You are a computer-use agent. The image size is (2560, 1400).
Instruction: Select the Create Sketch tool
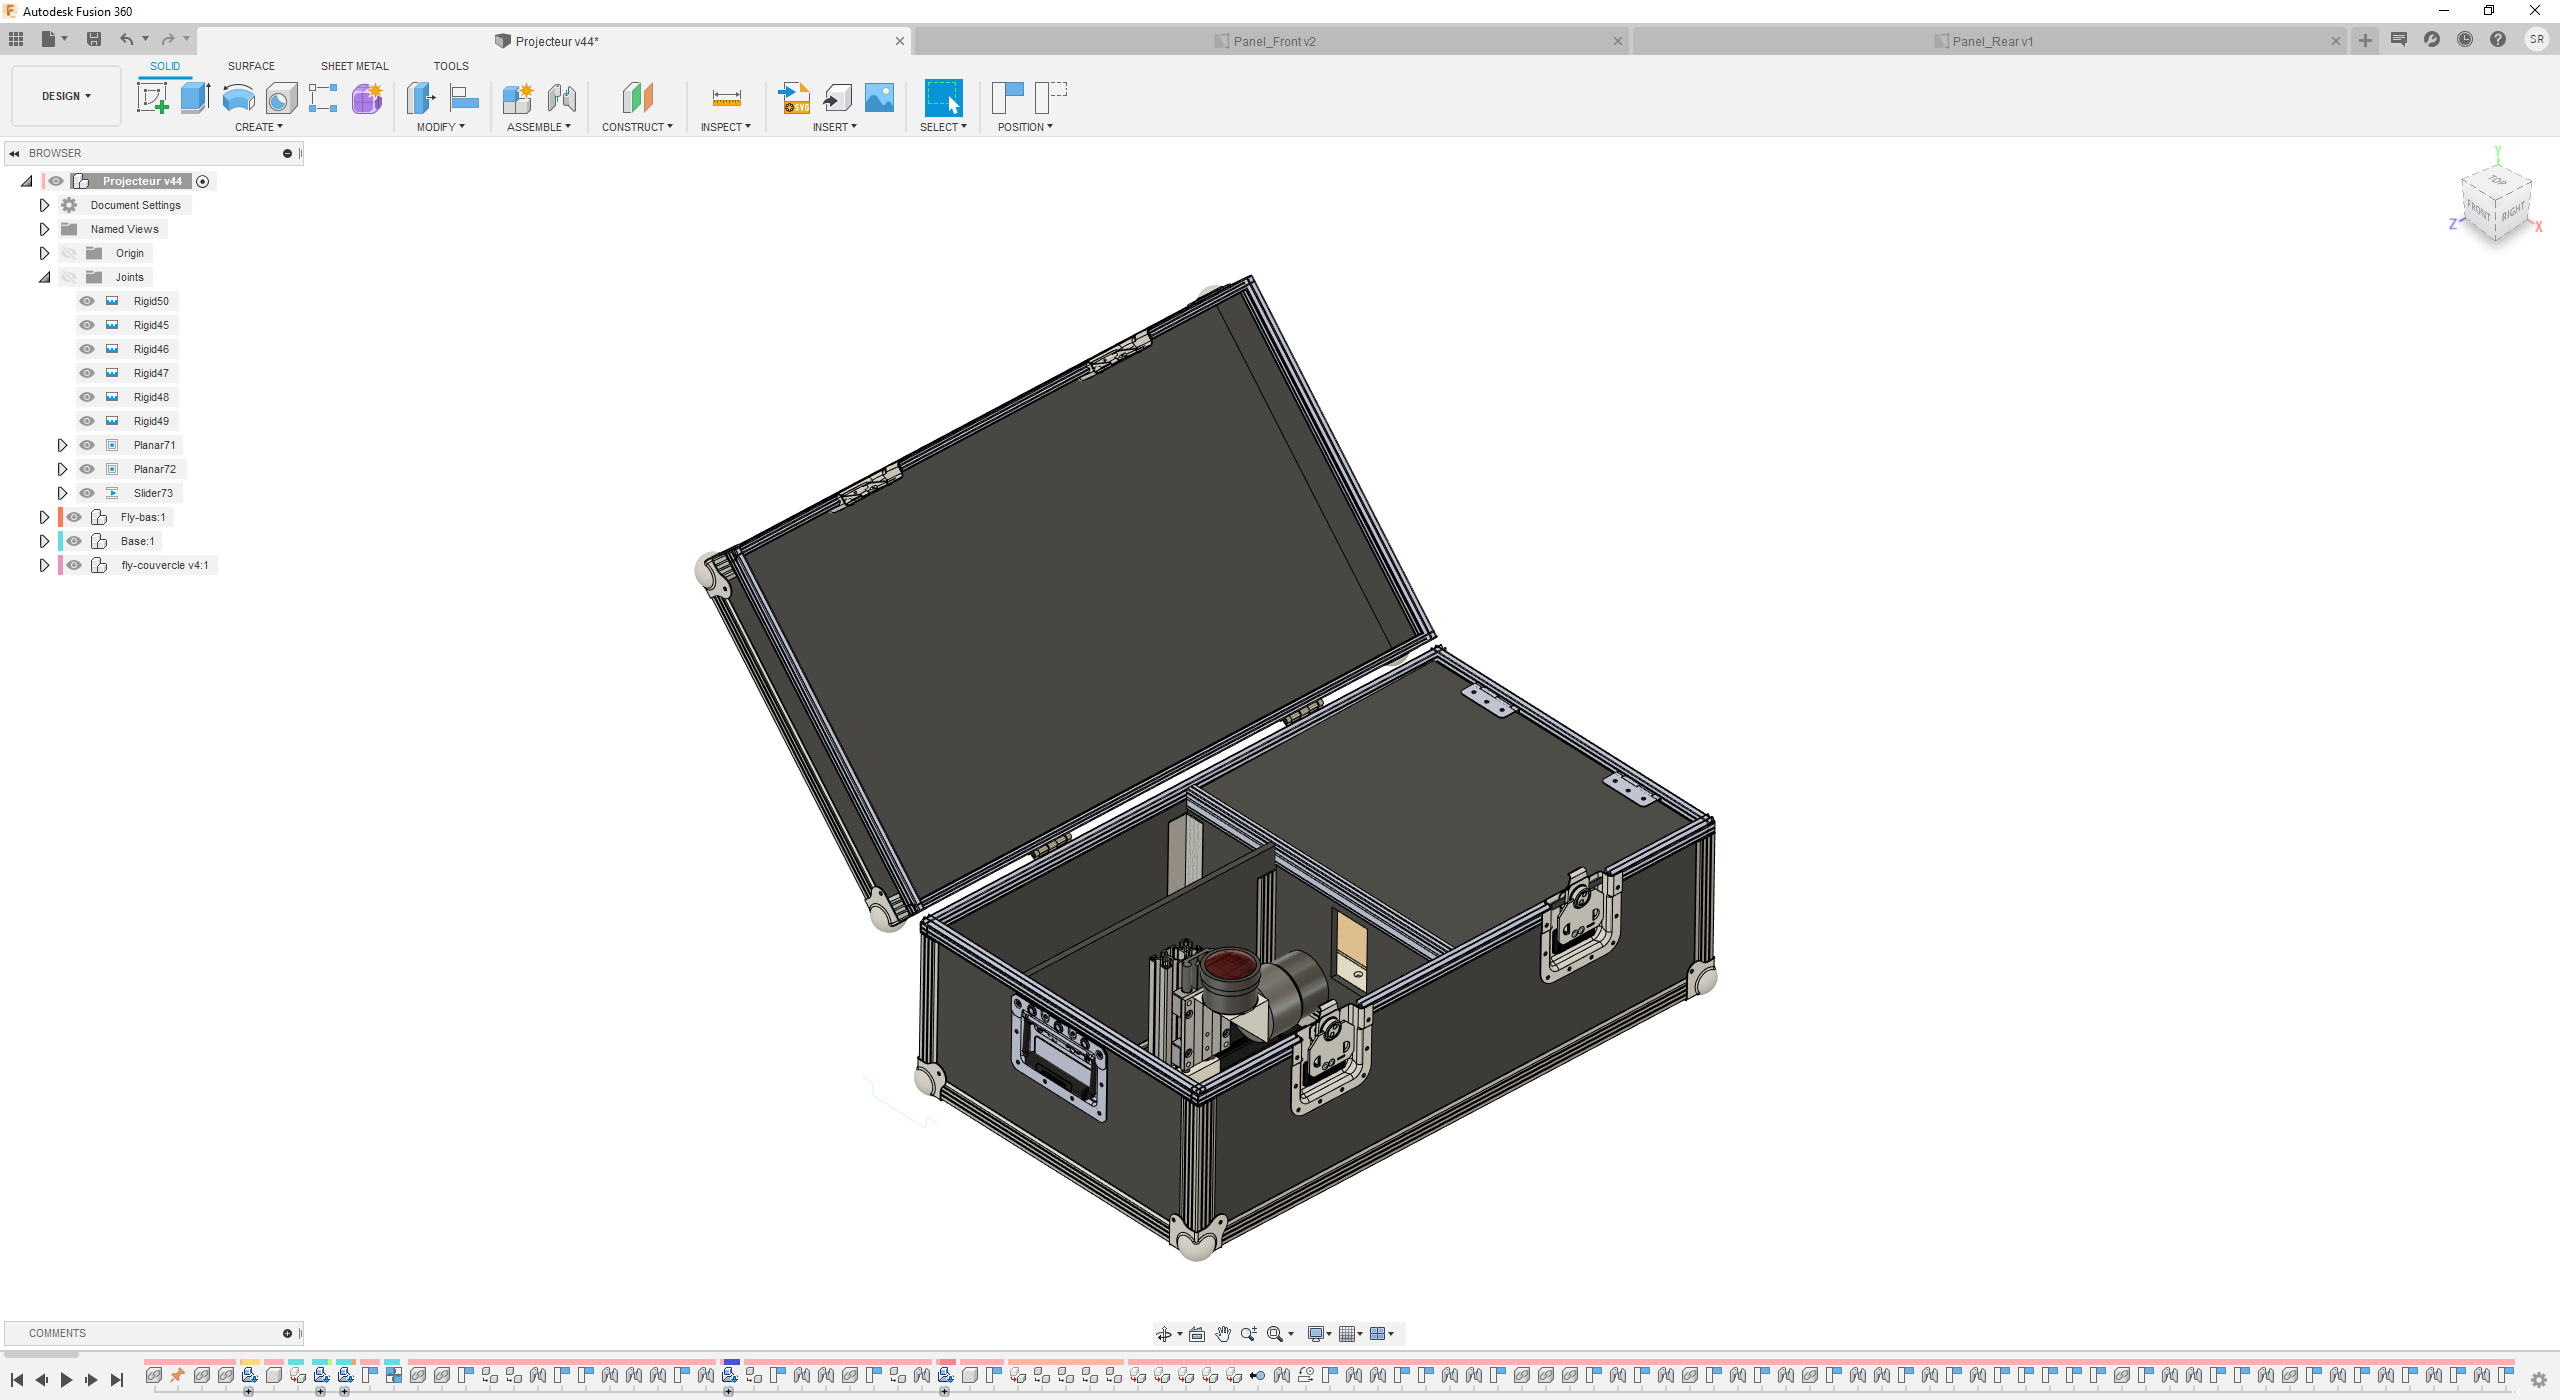pyautogui.click(x=152, y=98)
